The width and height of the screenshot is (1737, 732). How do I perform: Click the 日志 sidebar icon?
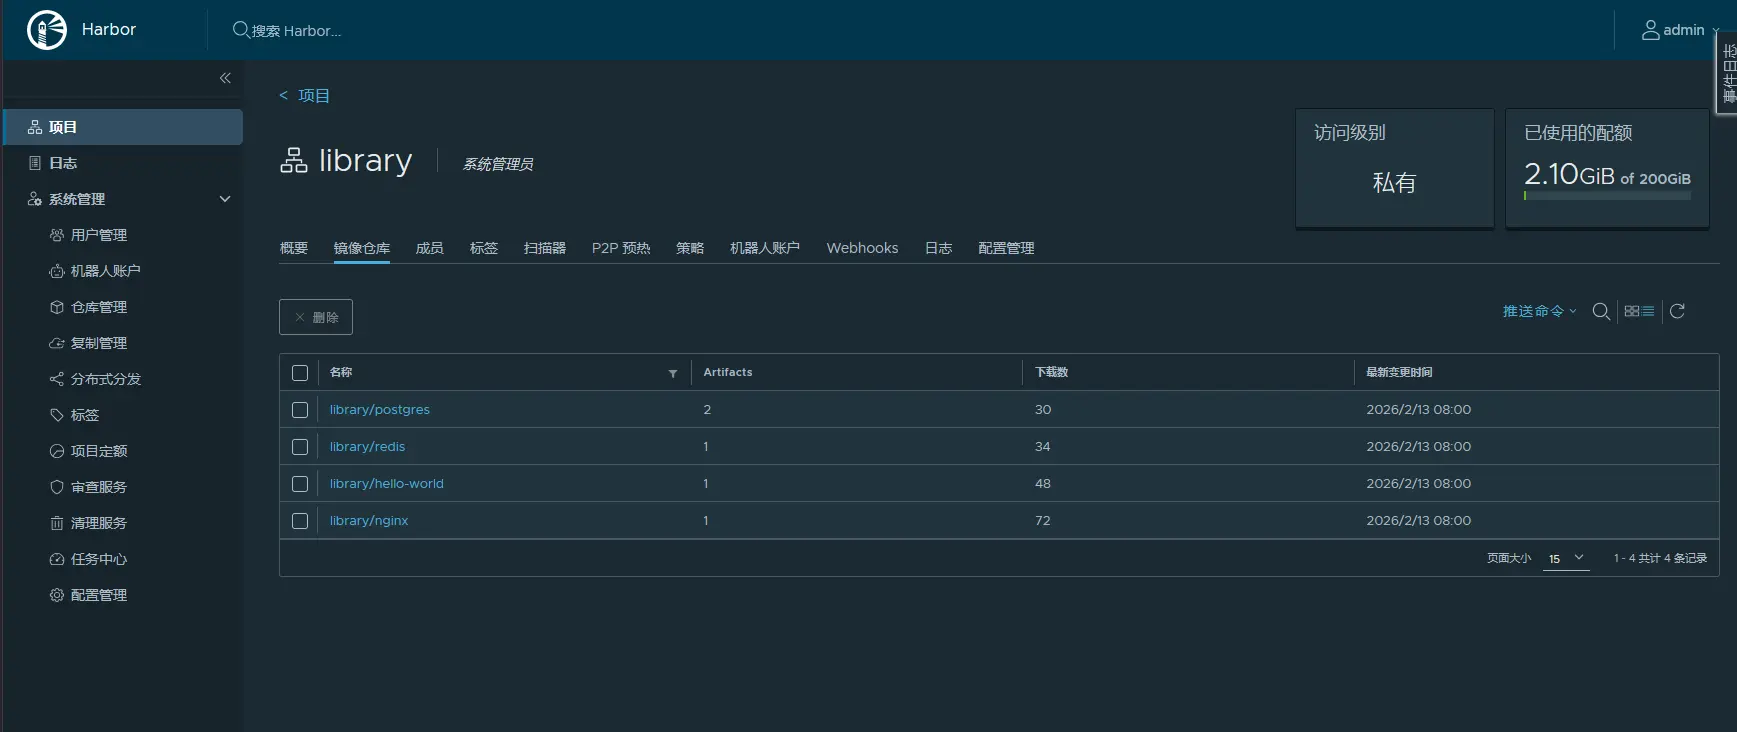tap(35, 163)
